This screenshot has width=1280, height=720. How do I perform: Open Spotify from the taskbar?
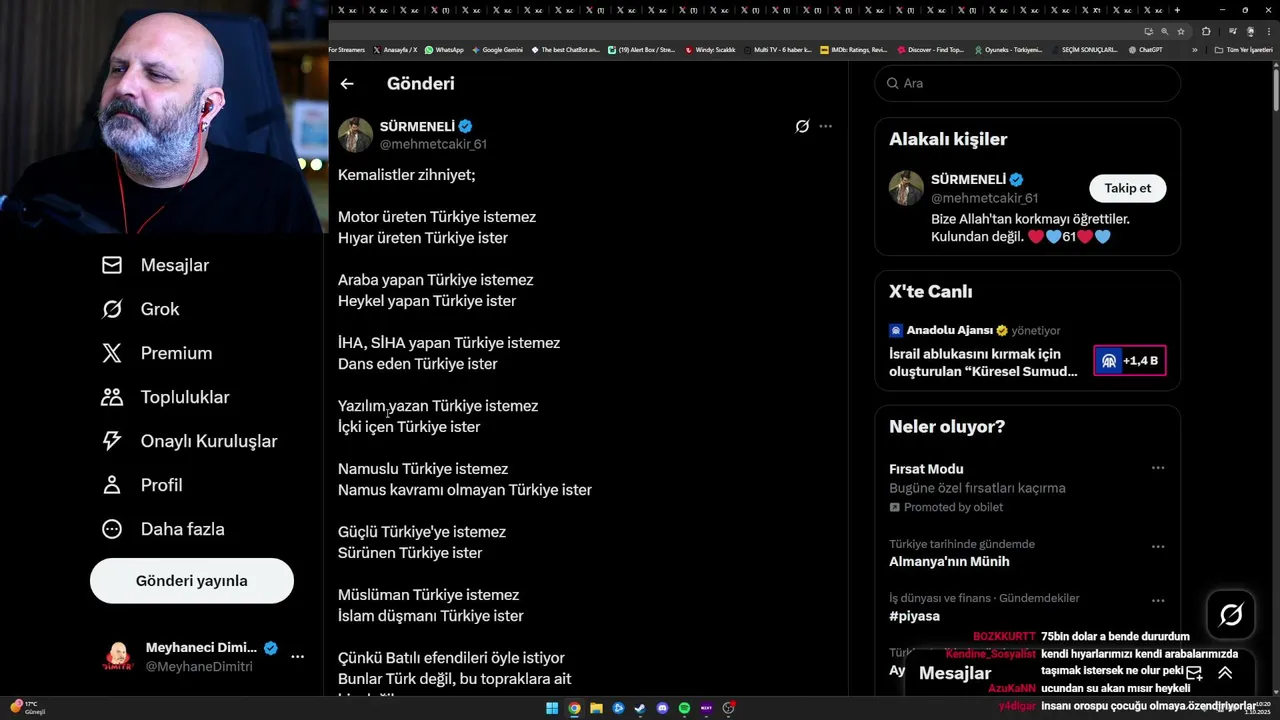coord(684,709)
